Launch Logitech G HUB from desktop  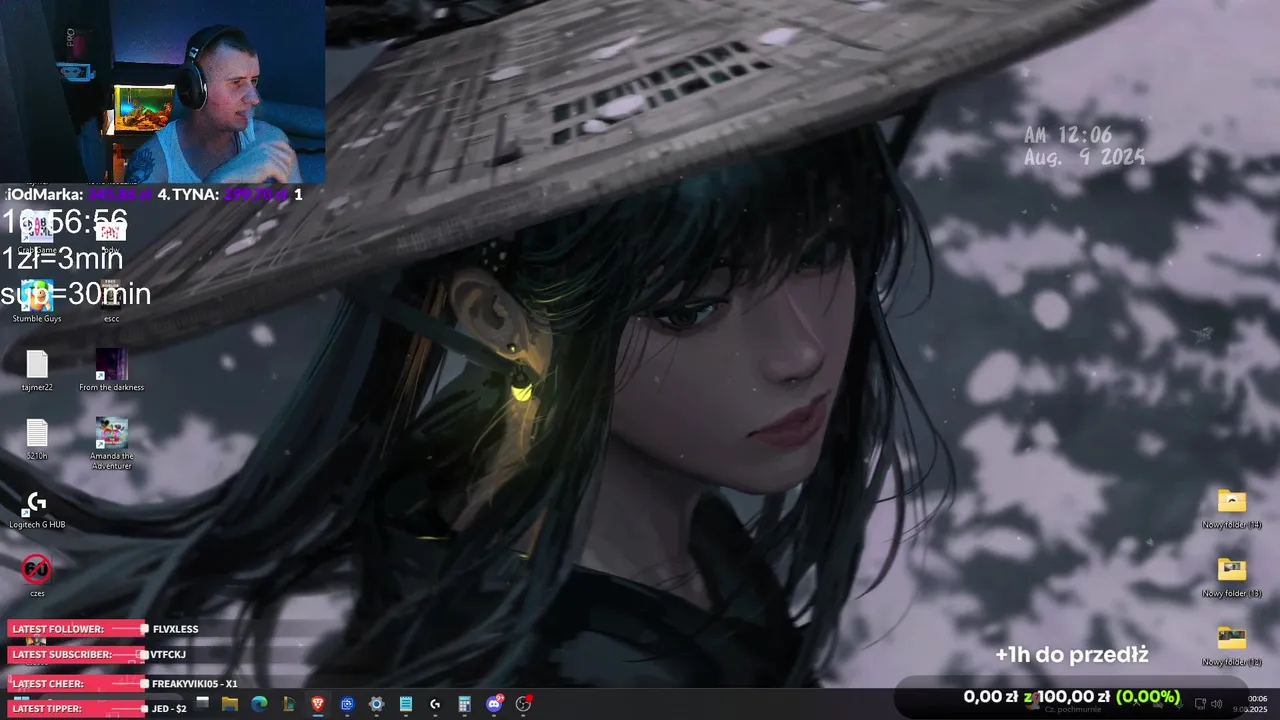(x=37, y=510)
